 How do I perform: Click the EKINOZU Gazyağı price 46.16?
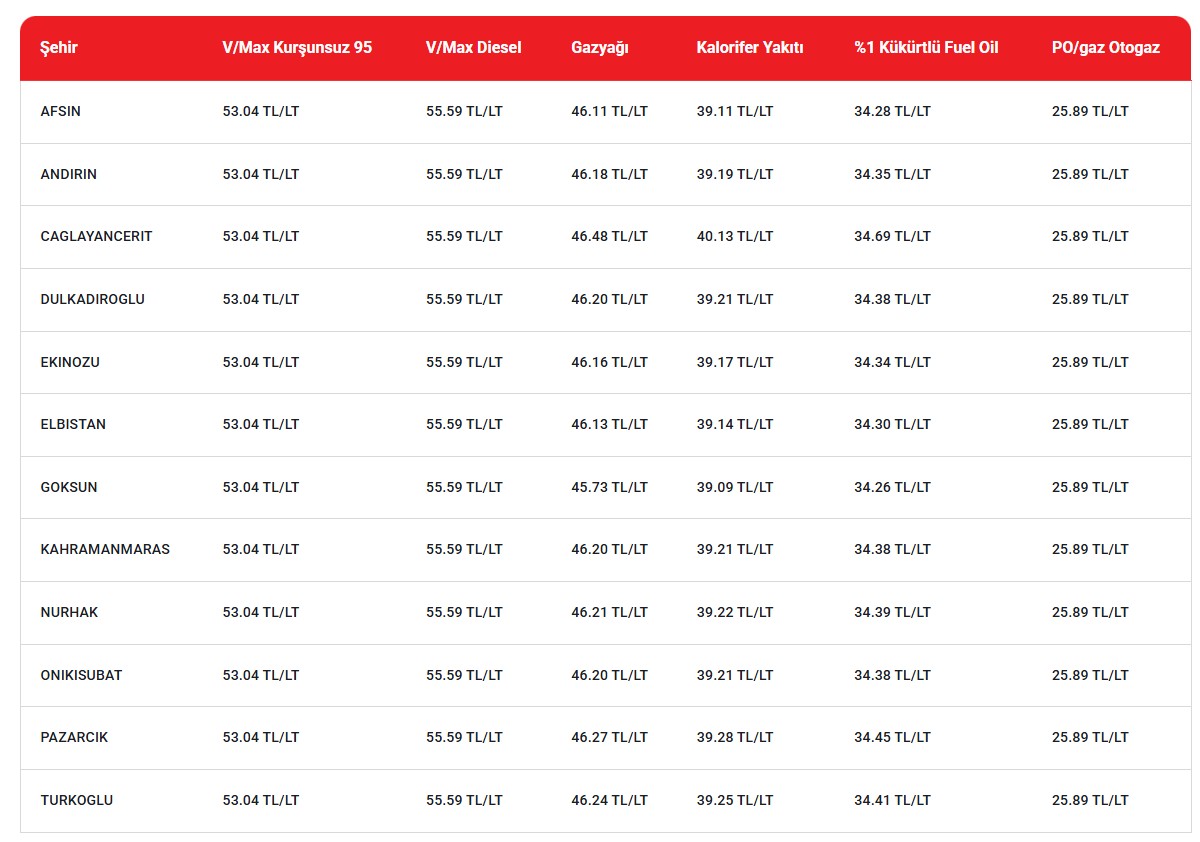[609, 362]
